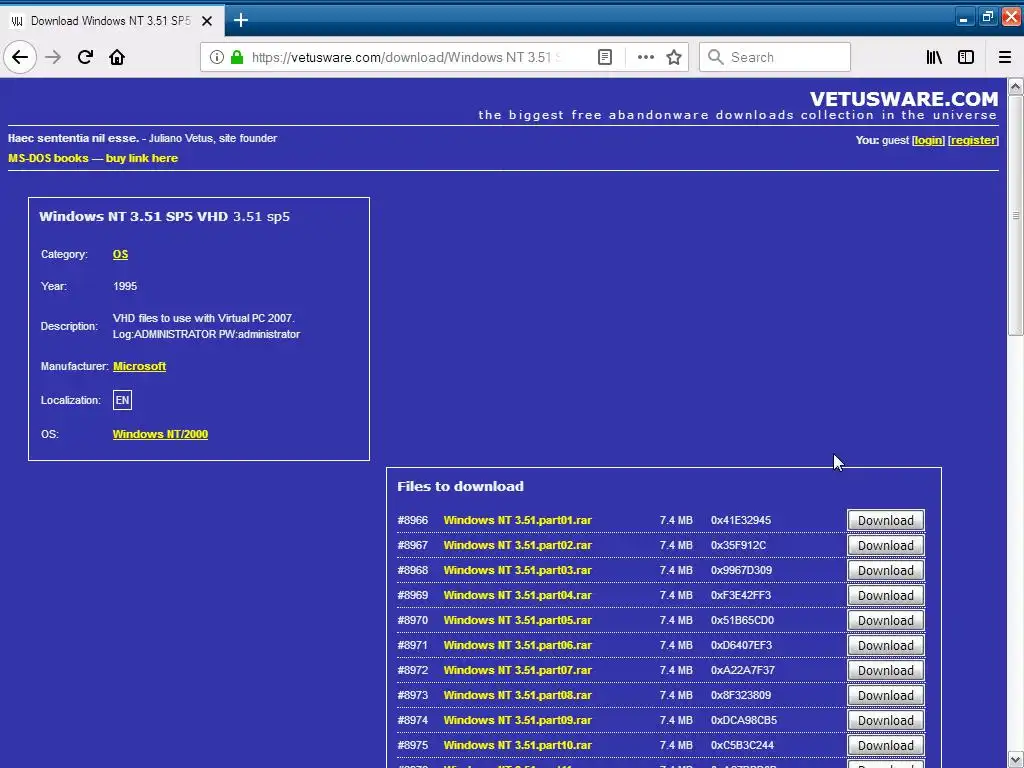Viewport: 1024px width, 768px height.
Task: Click Download button in #8970 row
Action: pos(886,620)
